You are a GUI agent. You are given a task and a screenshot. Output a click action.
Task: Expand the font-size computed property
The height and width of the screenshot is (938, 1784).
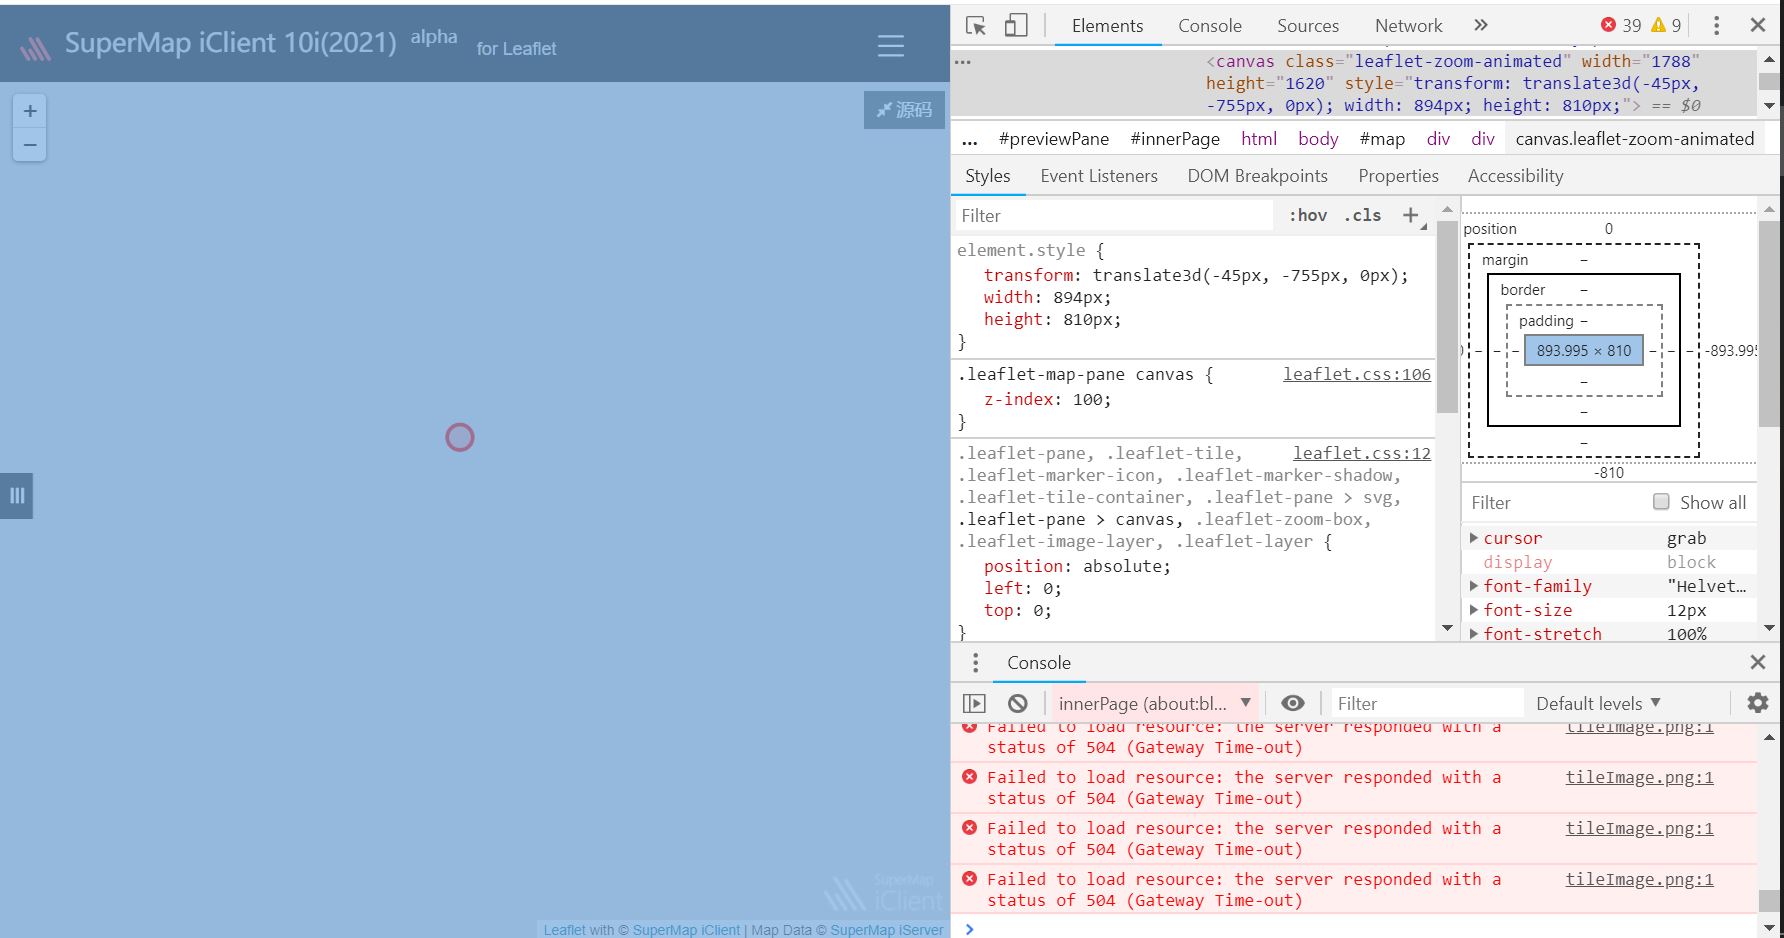[1474, 610]
